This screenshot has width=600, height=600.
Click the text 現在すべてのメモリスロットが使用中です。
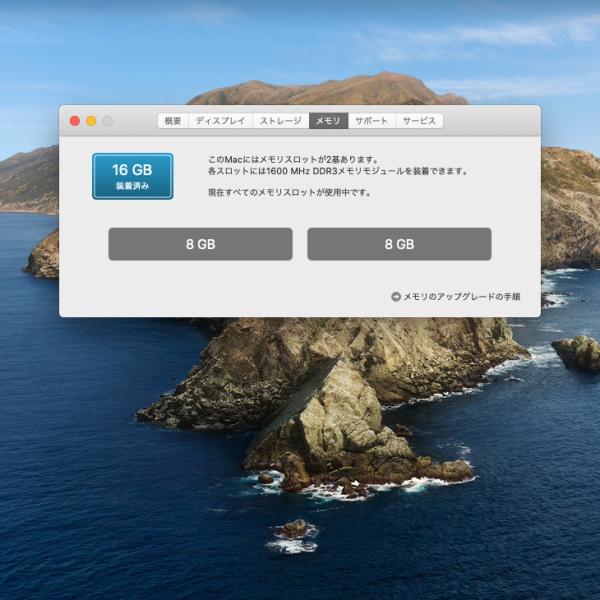(289, 192)
